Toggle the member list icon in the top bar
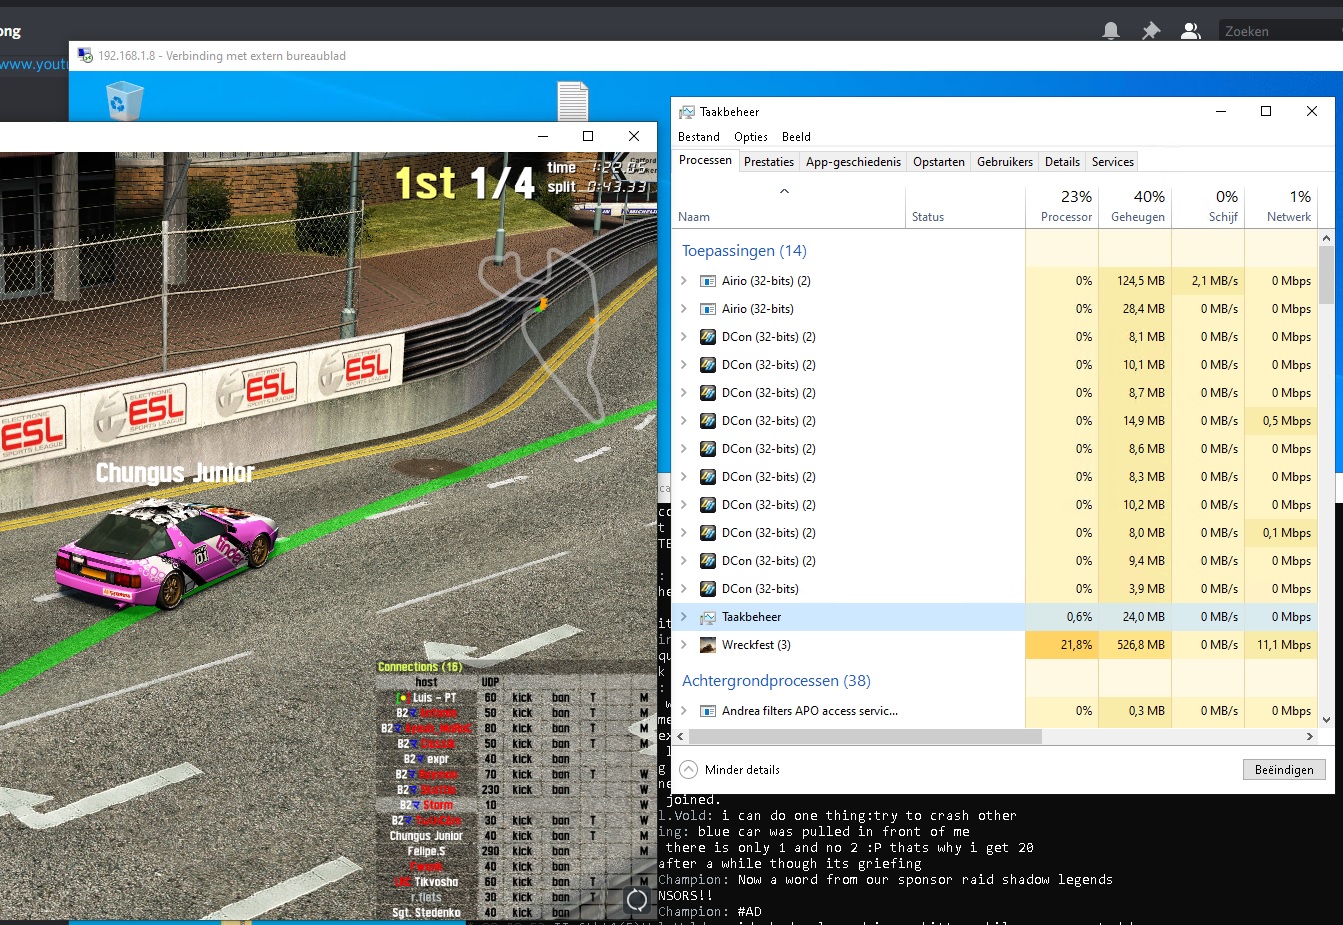The width and height of the screenshot is (1343, 925). tap(1190, 31)
